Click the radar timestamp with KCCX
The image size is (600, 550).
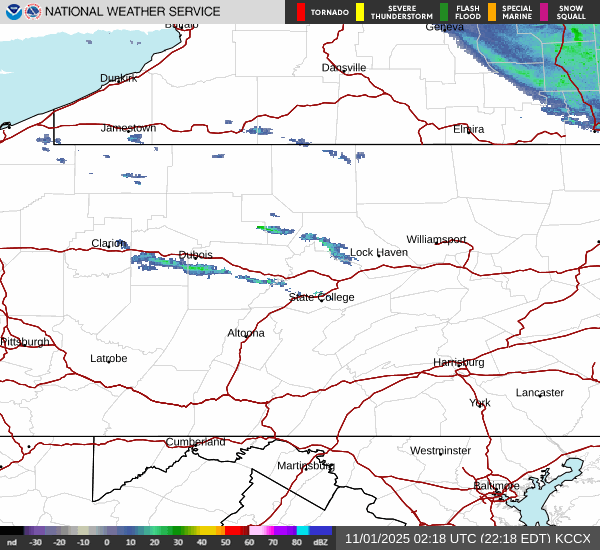(467, 538)
